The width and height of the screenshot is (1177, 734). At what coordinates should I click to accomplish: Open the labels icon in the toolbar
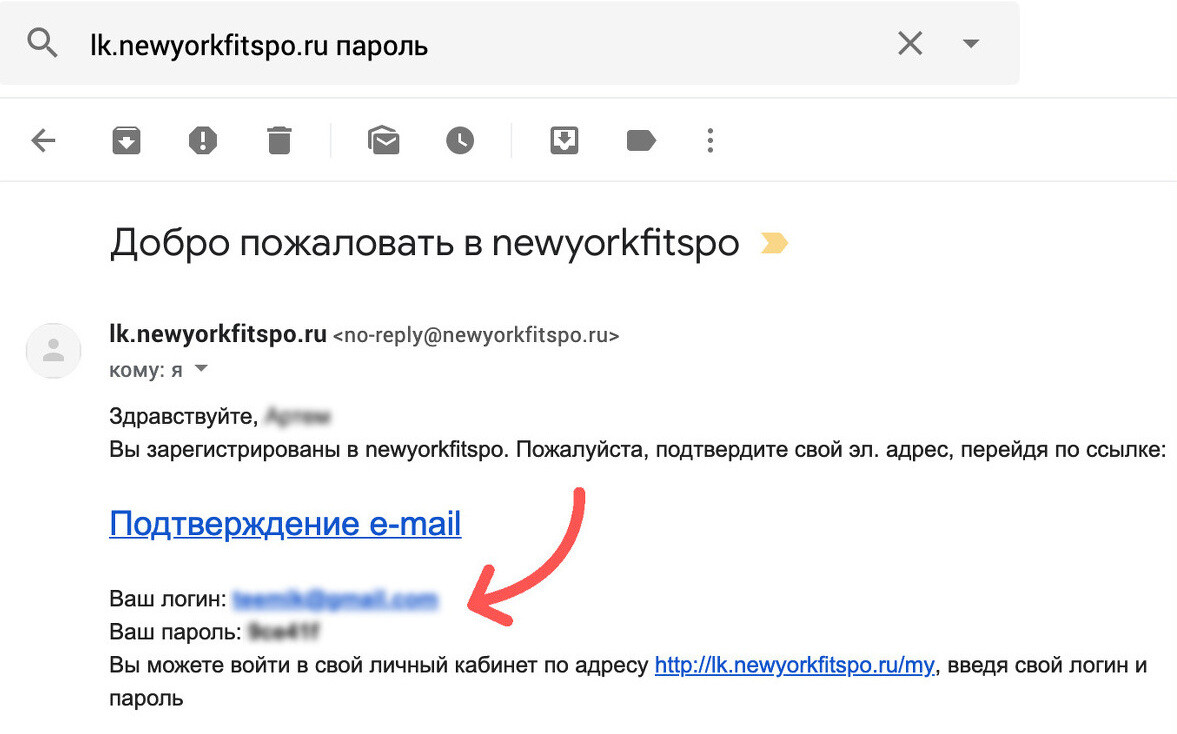tap(641, 140)
